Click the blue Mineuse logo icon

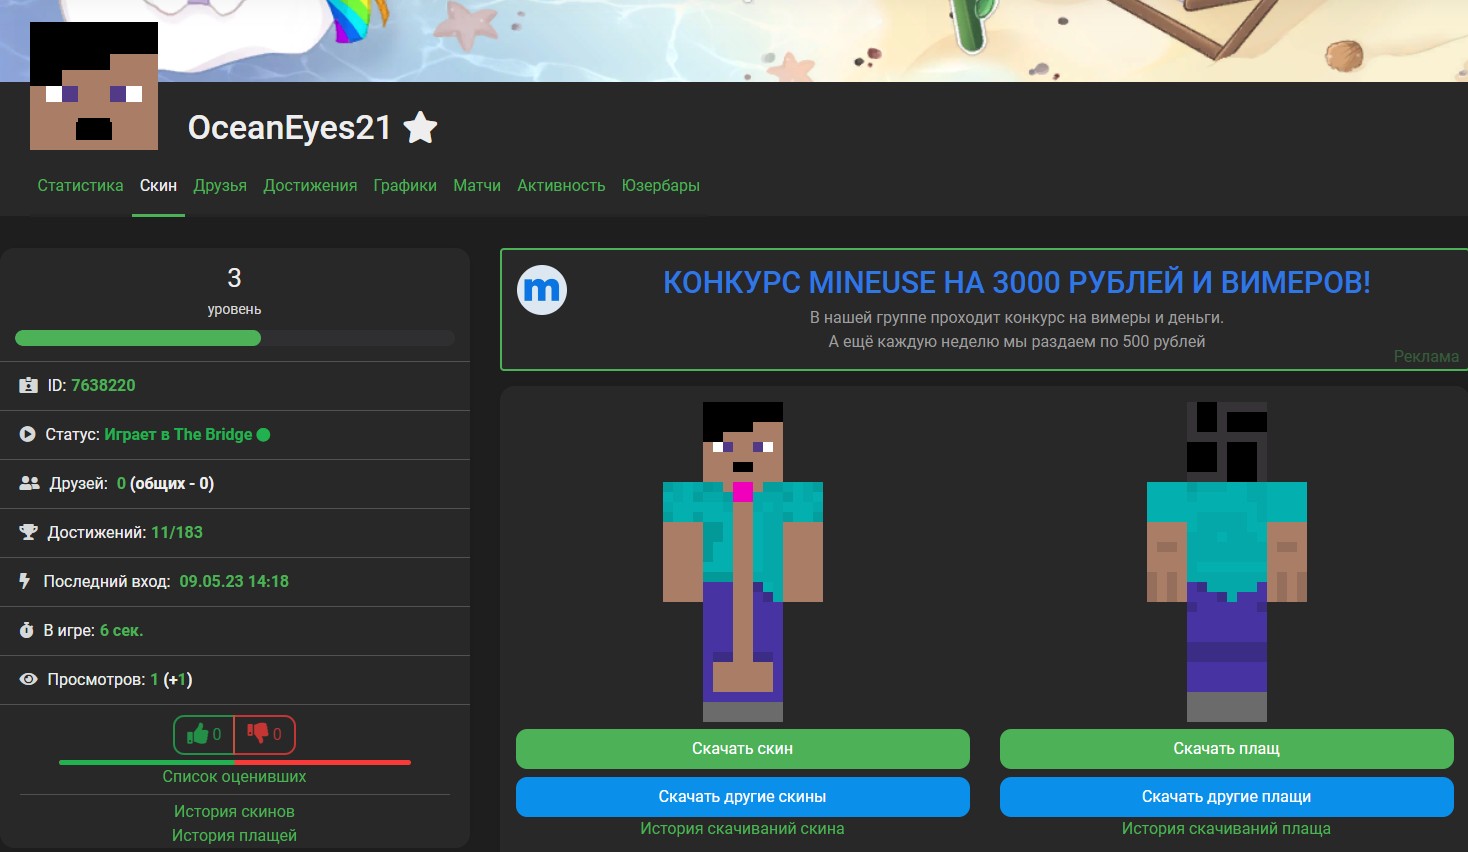542,290
